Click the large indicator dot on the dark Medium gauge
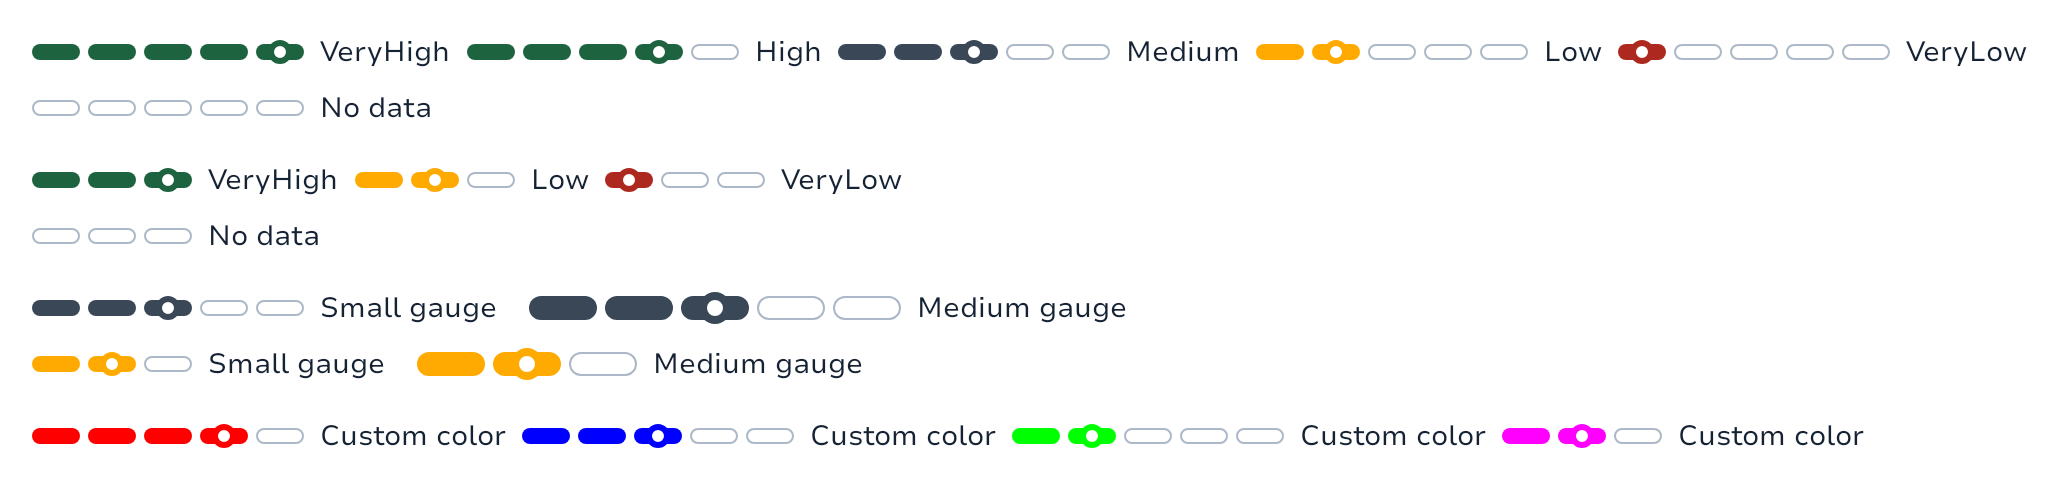Image resolution: width=2059 pixels, height=488 pixels. click(715, 308)
